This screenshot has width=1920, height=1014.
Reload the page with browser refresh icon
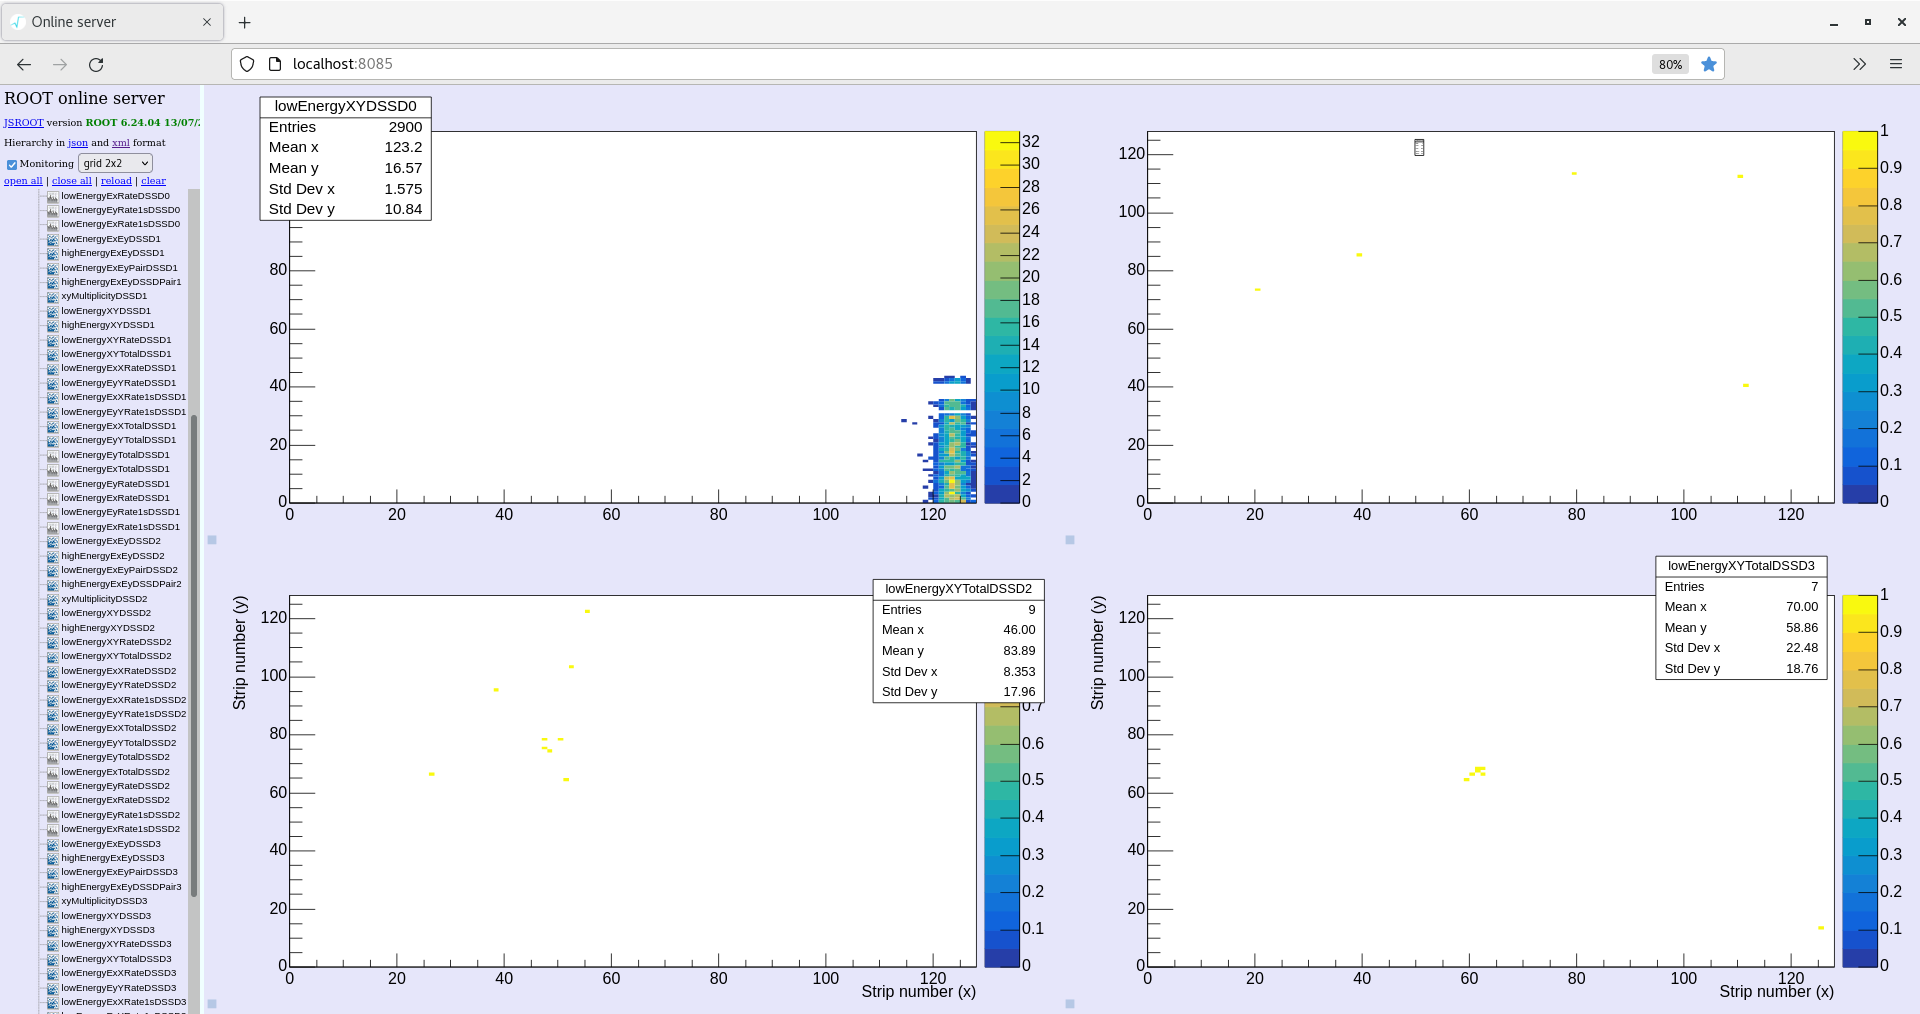(96, 64)
